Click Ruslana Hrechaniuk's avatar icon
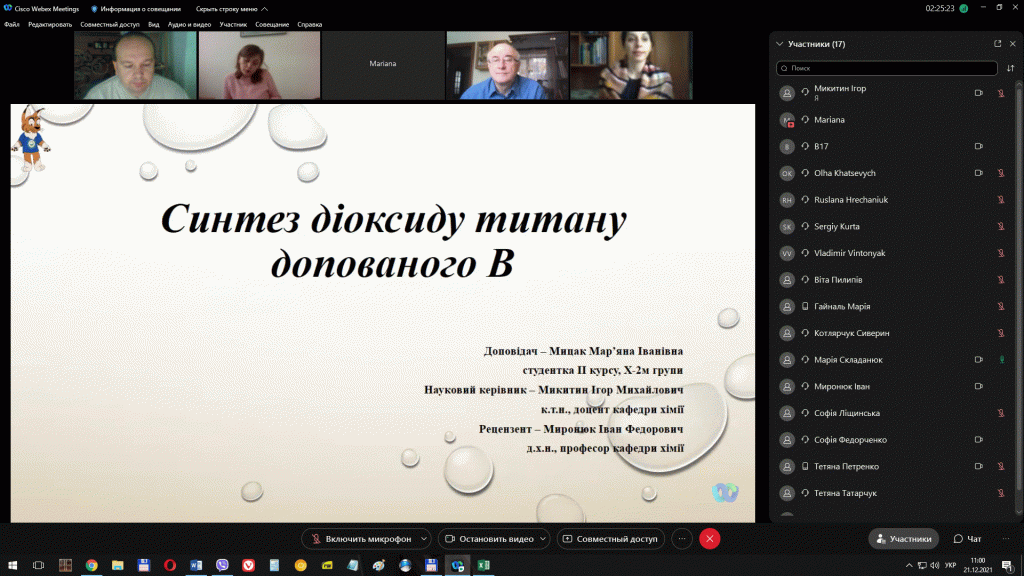Screen dimensions: 1024x576 point(787,200)
